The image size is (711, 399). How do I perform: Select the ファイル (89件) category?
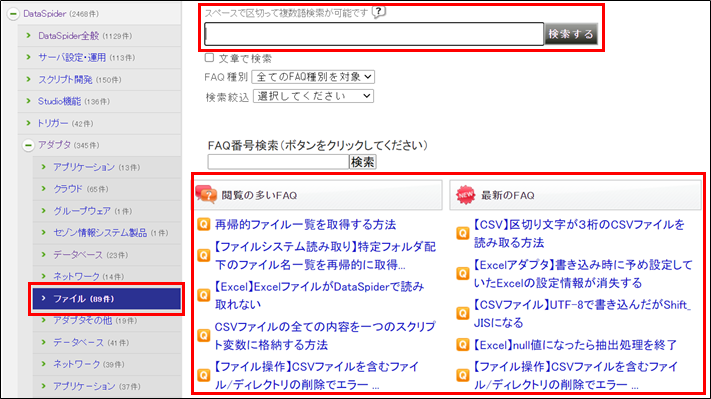(107, 299)
